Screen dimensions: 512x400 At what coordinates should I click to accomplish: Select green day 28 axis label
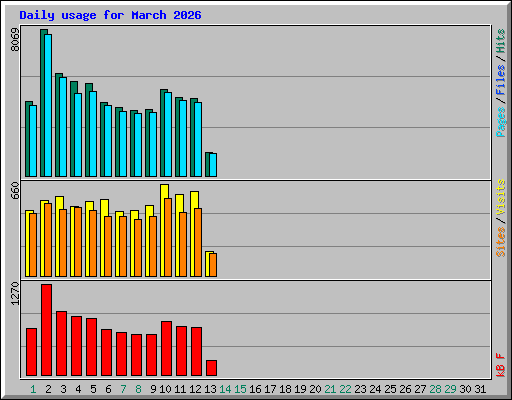435,389
